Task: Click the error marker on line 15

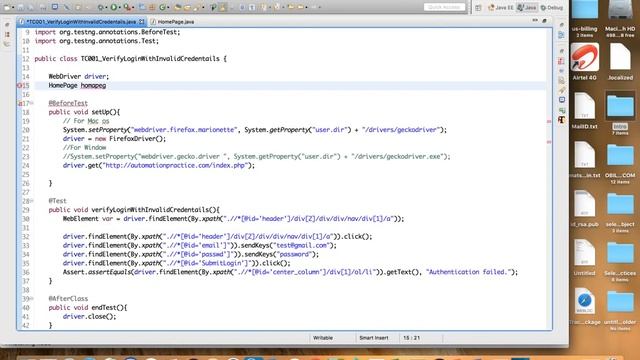Action: 19,86
